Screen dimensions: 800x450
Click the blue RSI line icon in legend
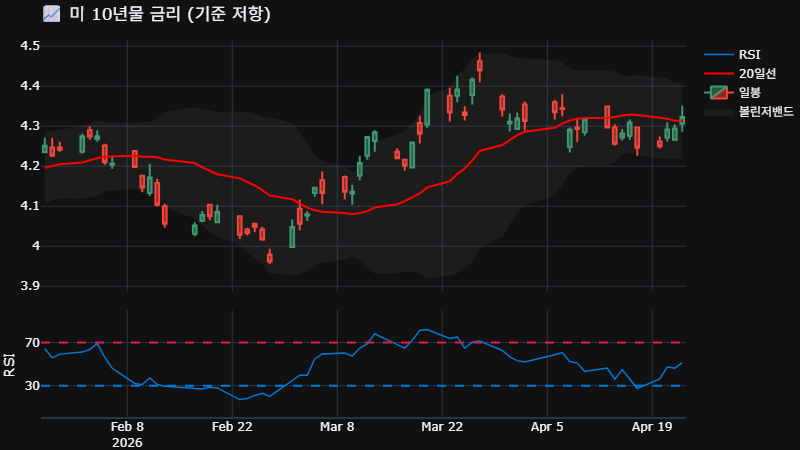(x=719, y=54)
